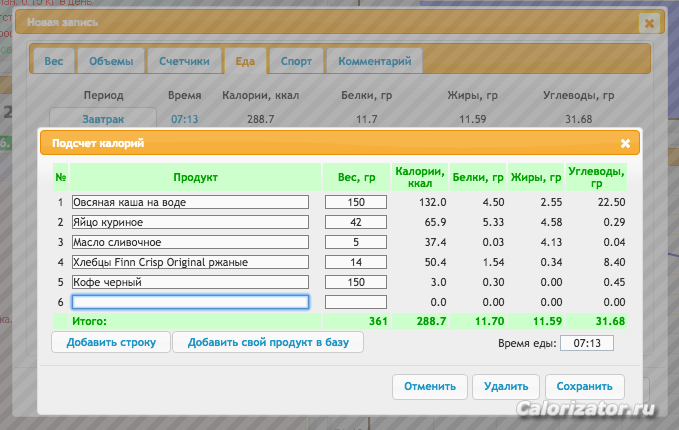The width and height of the screenshot is (679, 430).
Task: Click the Отменить button
Action: pos(430,386)
